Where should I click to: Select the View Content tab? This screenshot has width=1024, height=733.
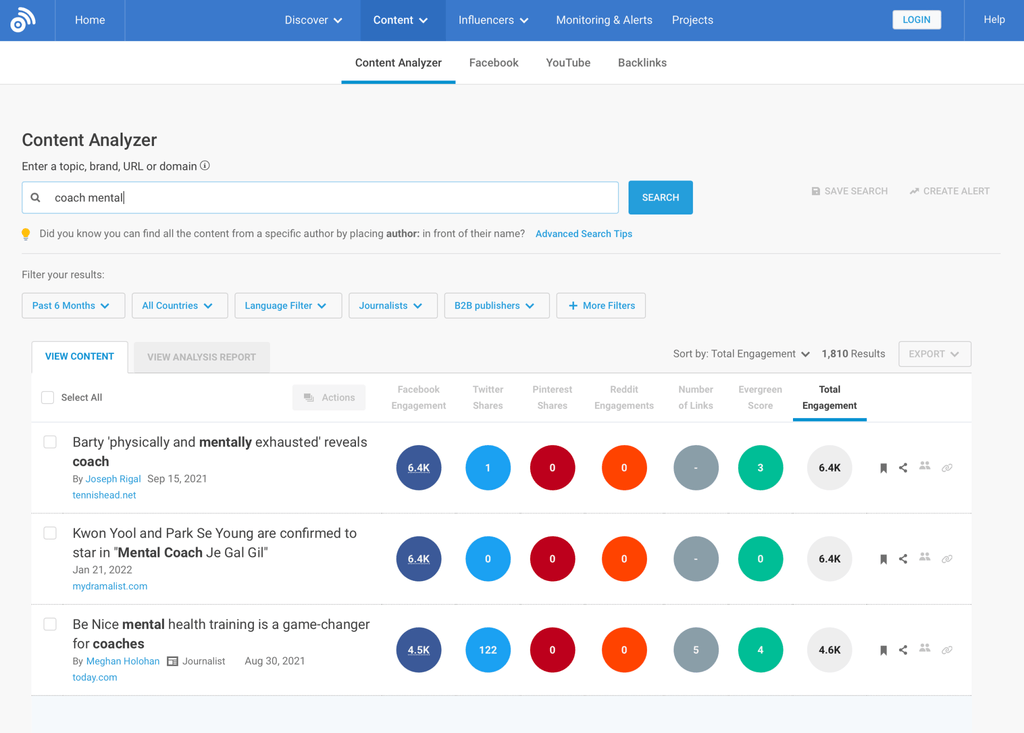pos(80,357)
